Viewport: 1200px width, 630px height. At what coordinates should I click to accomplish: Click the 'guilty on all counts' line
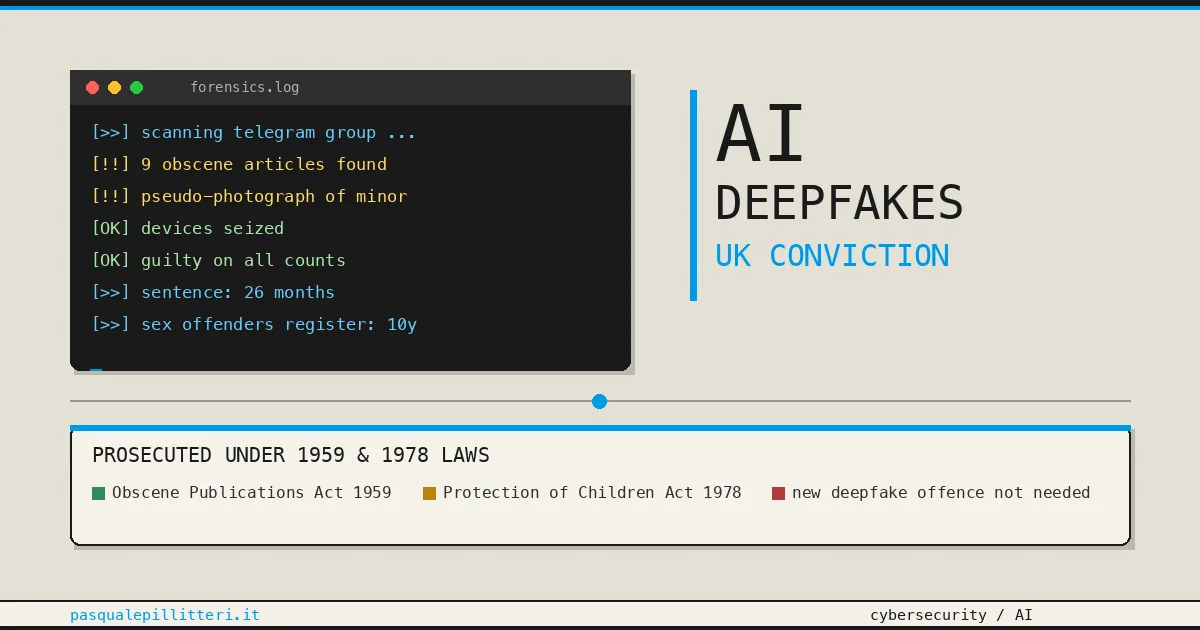(x=218, y=260)
